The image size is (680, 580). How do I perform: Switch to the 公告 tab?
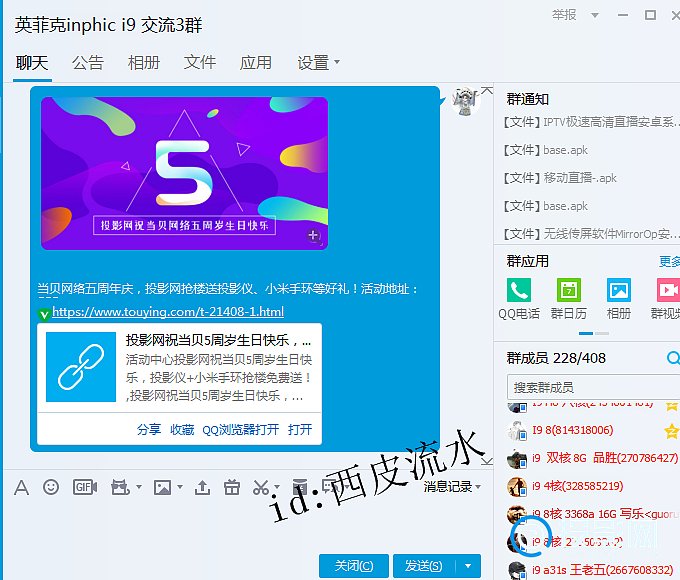(x=88, y=62)
